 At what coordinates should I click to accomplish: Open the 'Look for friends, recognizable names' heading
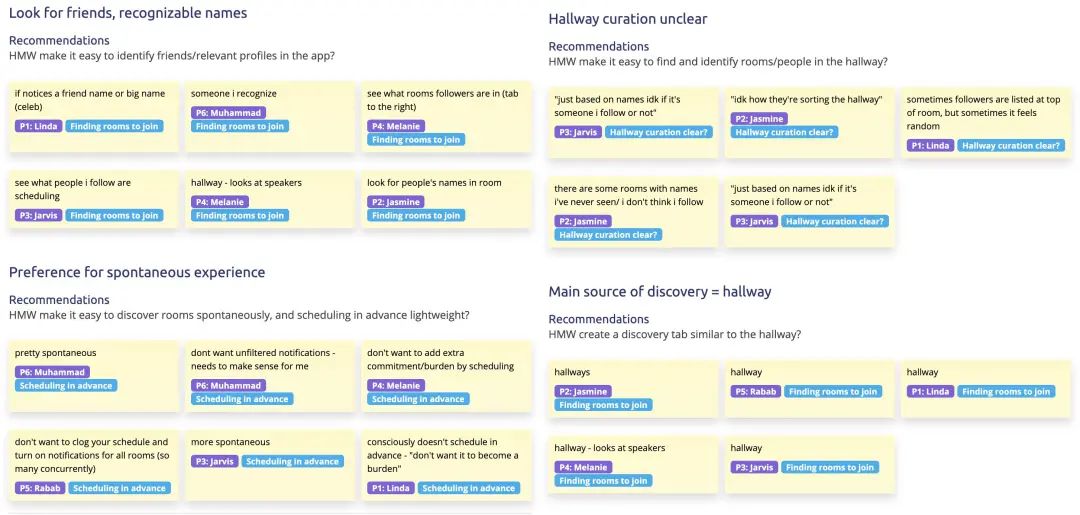(x=128, y=13)
